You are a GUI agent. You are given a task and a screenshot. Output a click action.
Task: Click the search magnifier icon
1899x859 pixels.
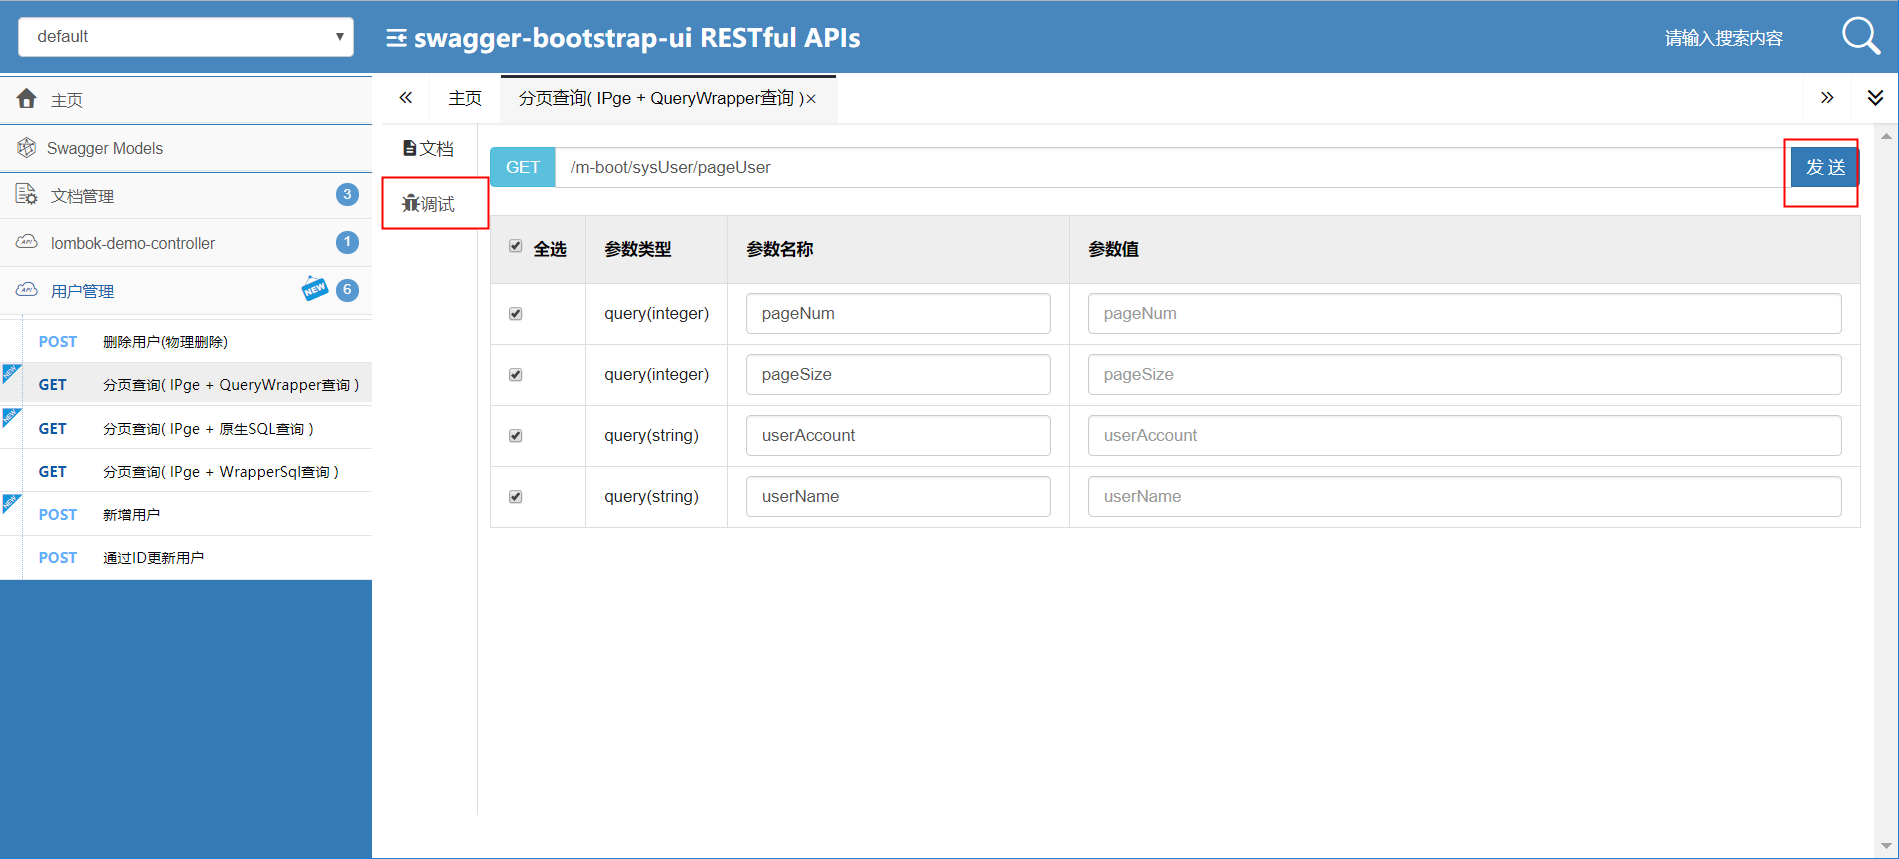click(x=1861, y=37)
